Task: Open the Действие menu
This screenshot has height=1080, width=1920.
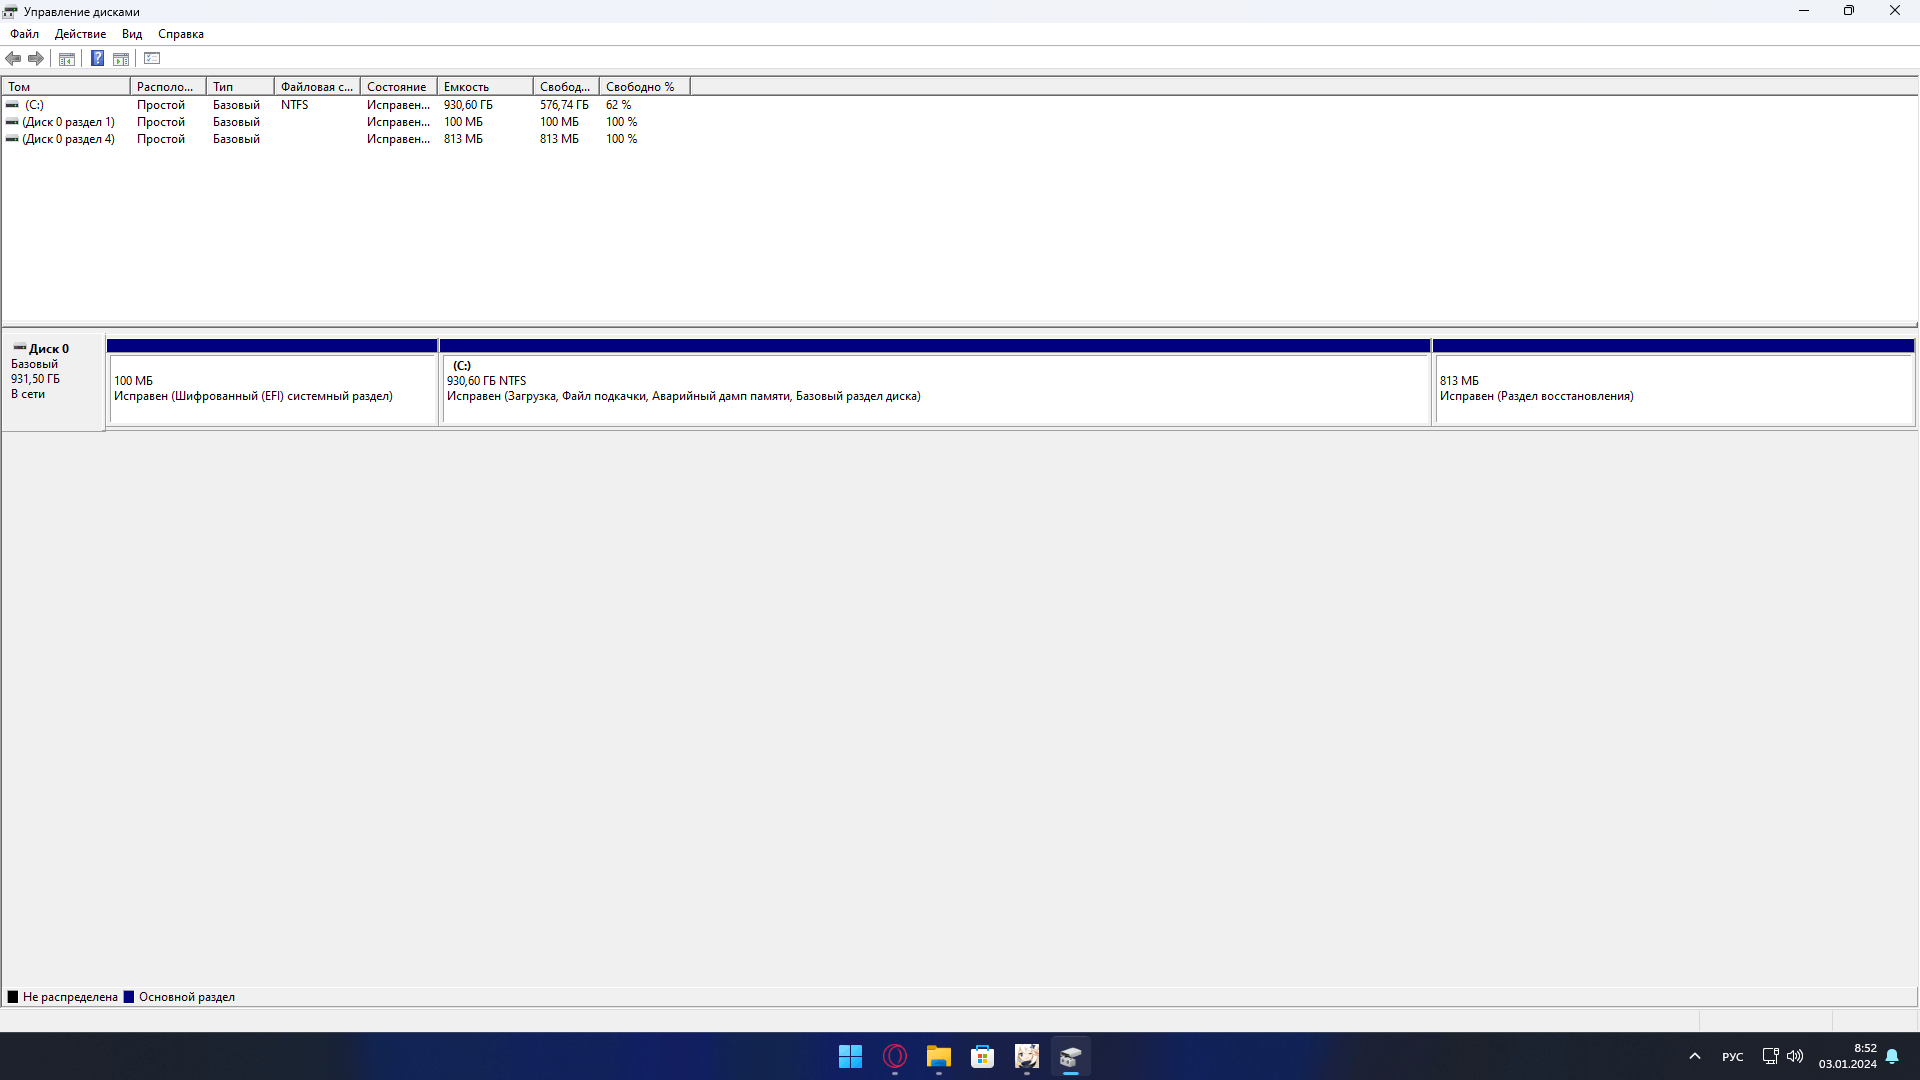Action: point(79,33)
